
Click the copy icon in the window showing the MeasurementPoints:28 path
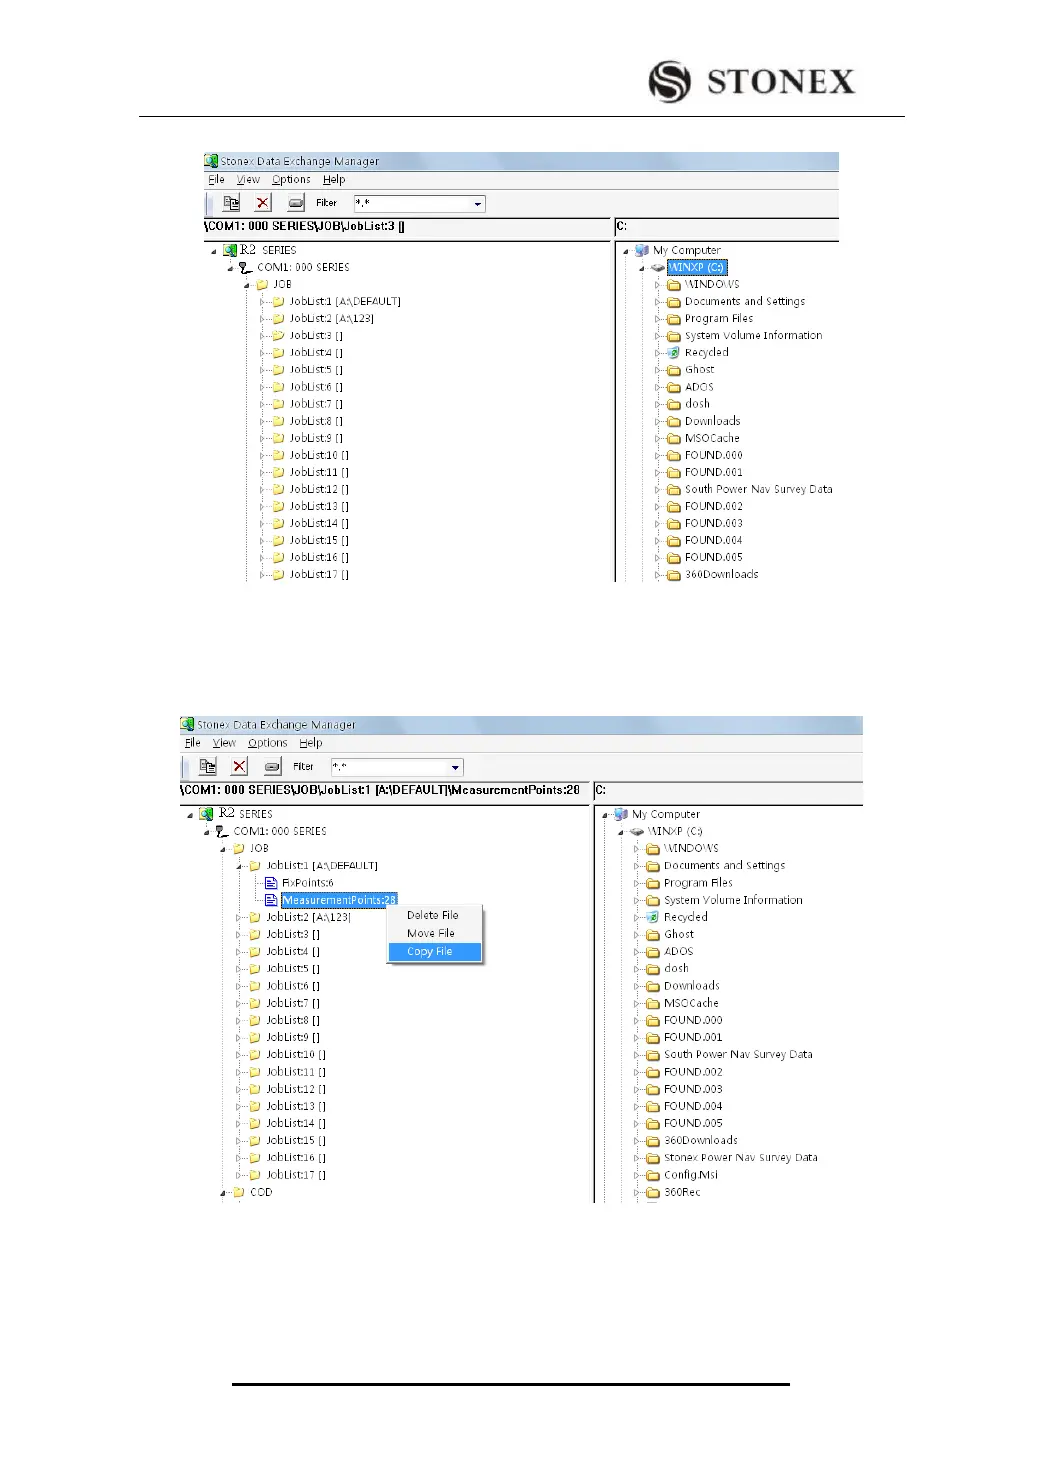207,767
